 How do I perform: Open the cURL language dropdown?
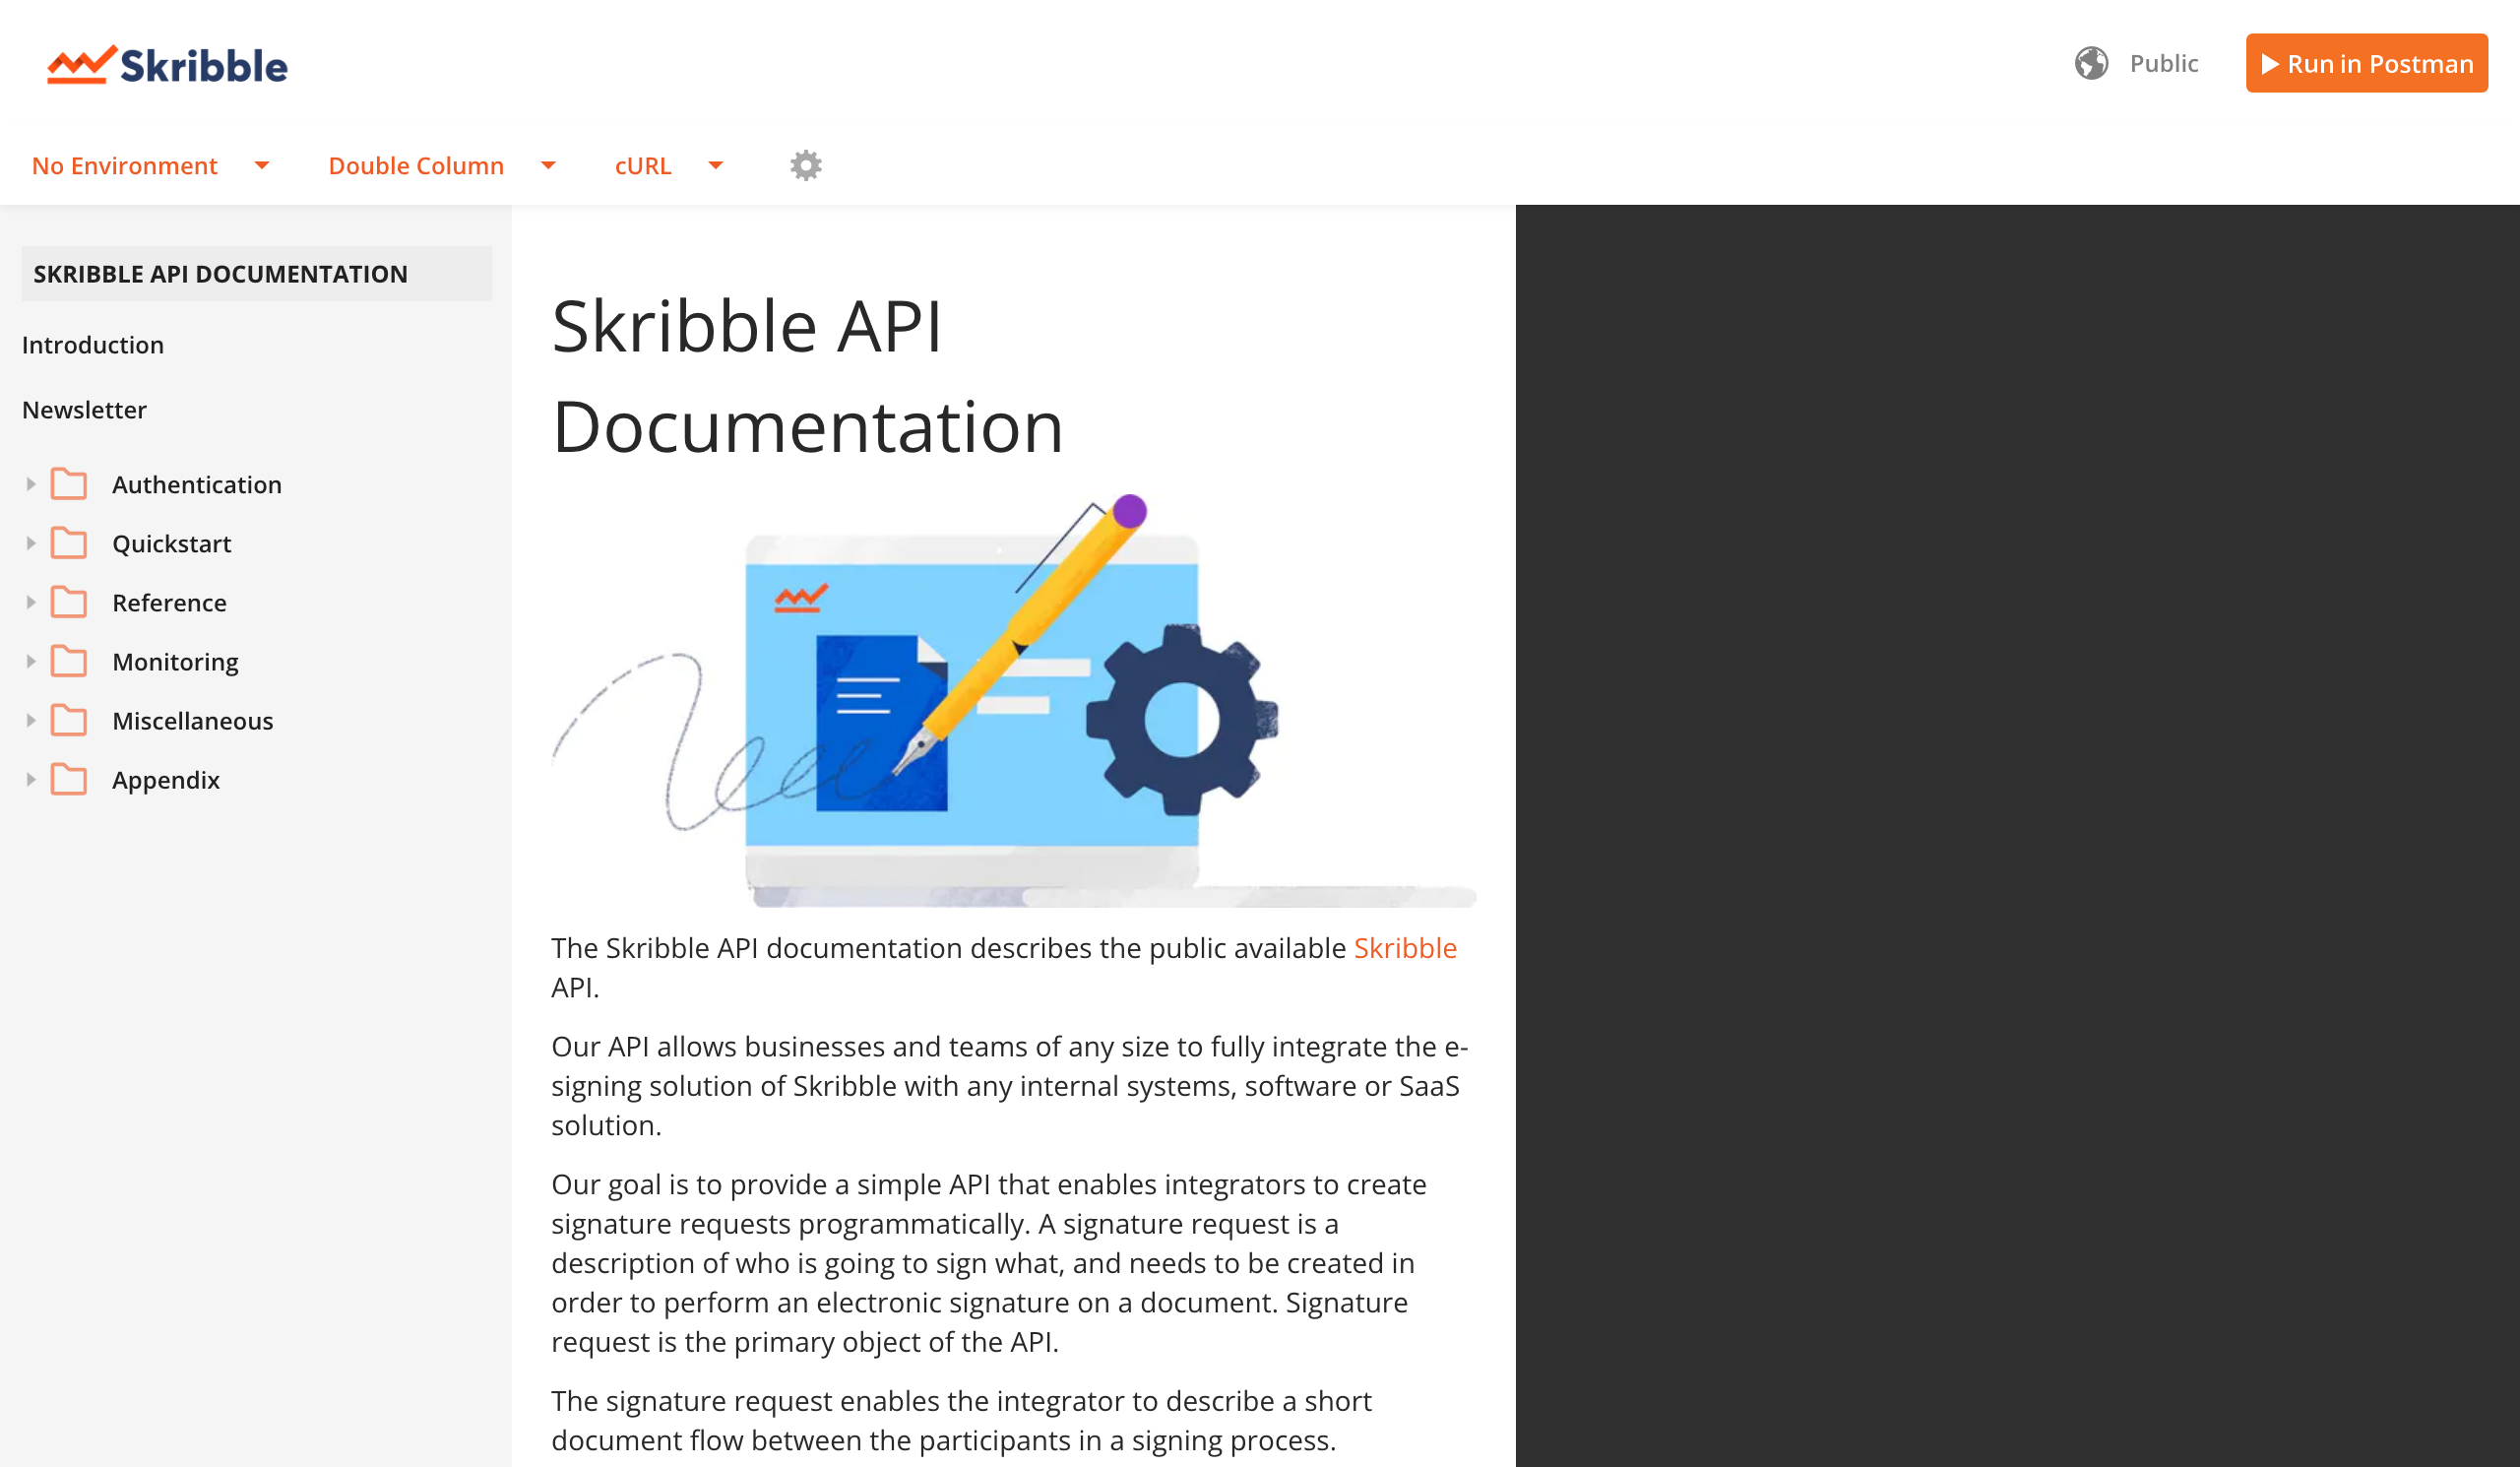click(x=669, y=165)
